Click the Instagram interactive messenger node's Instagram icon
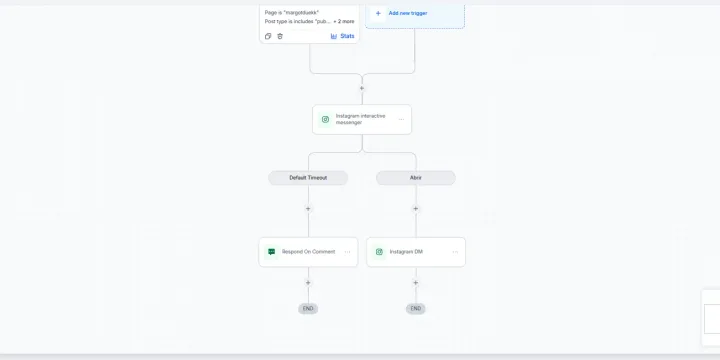This screenshot has width=720, height=360. tap(326, 119)
